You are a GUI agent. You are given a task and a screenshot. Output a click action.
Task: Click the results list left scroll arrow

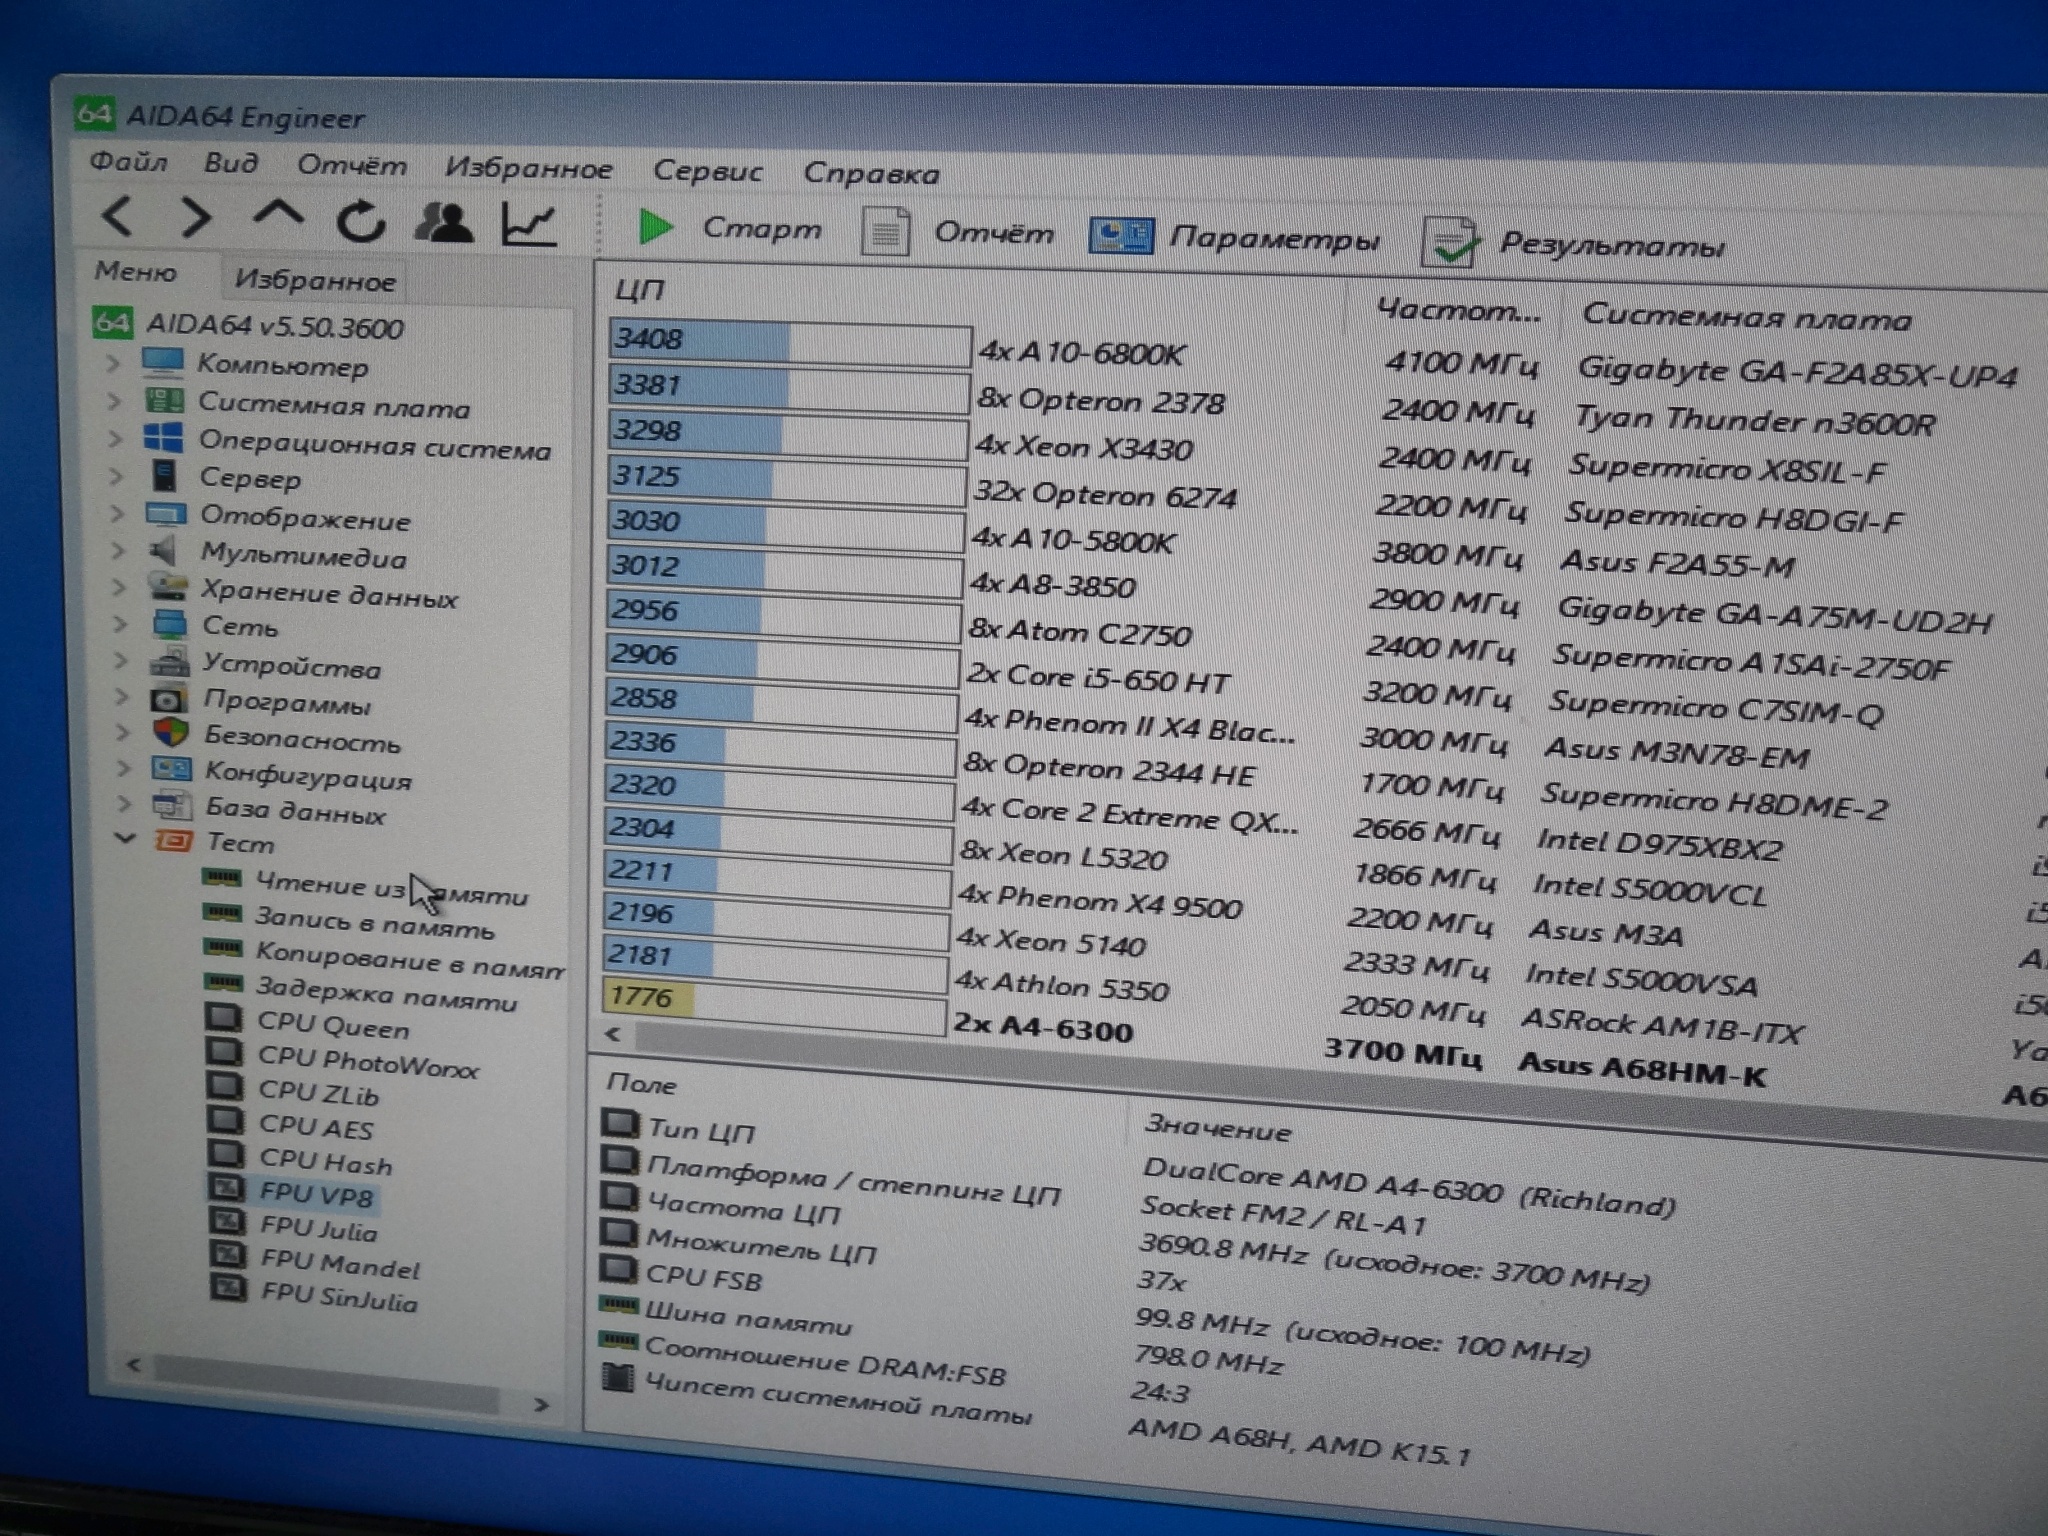pyautogui.click(x=613, y=1034)
